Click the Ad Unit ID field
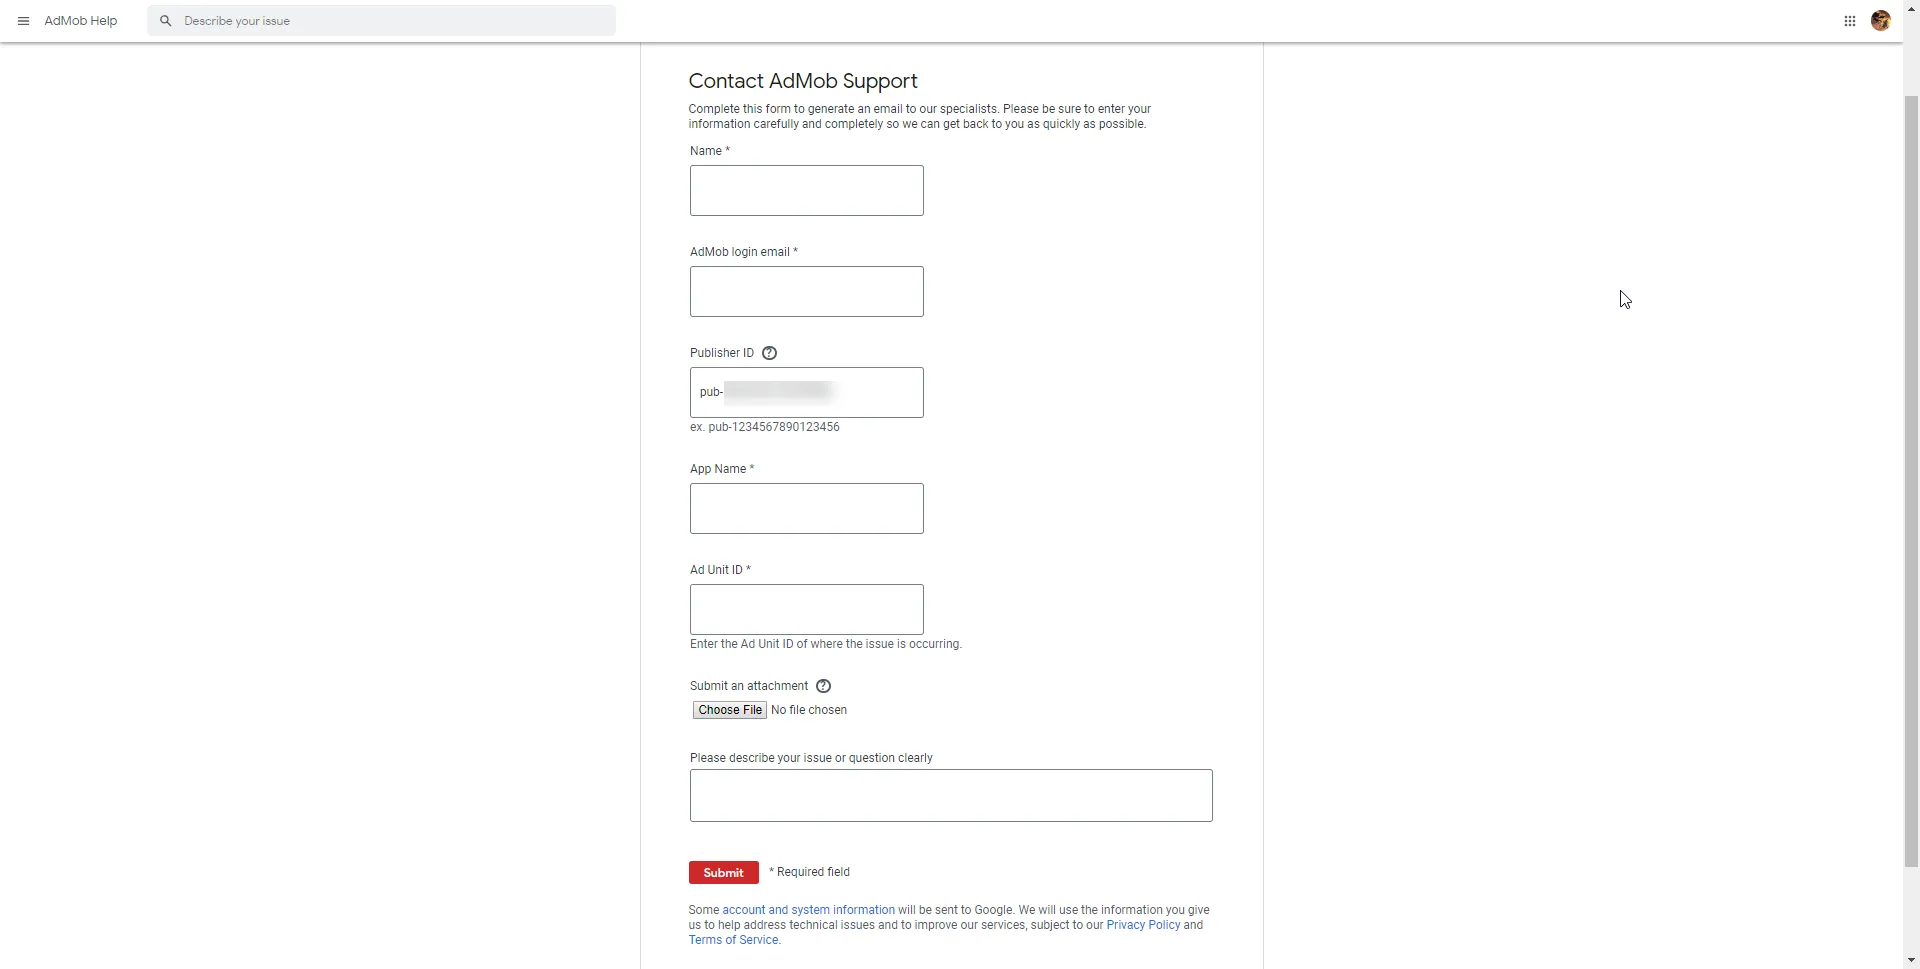This screenshot has height=969, width=1920. tap(806, 610)
